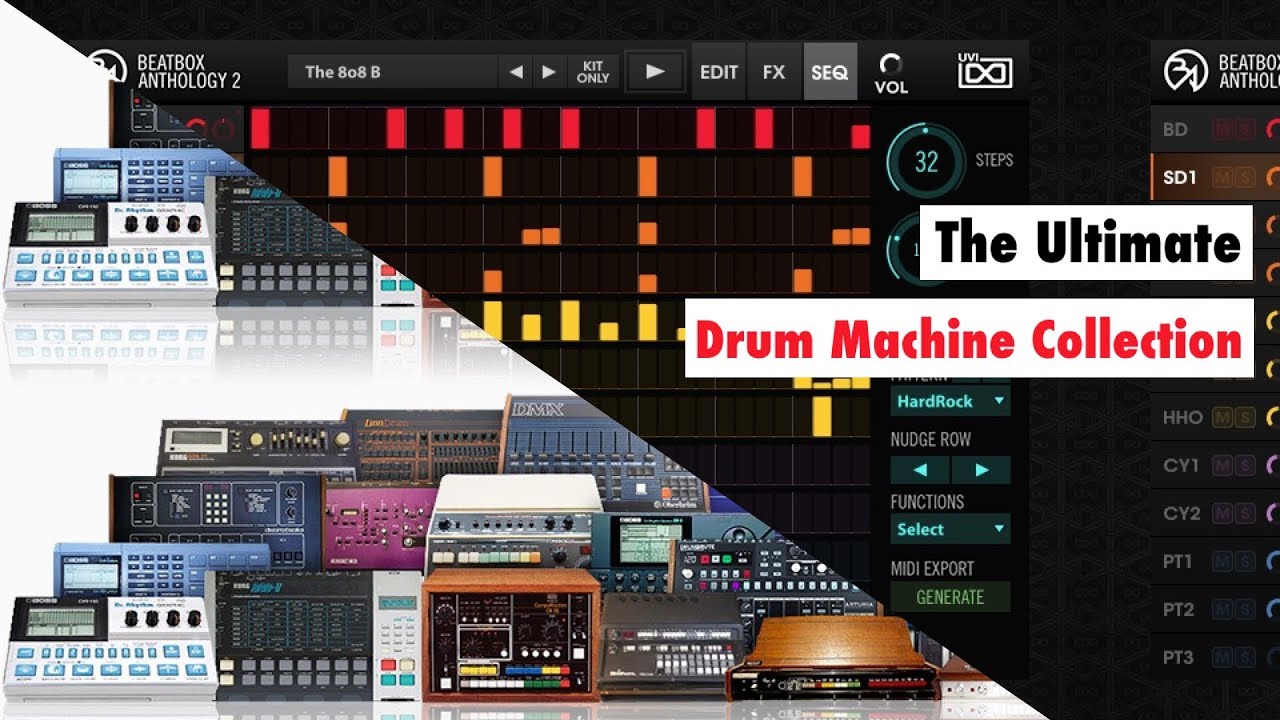Select the PT3 track label
This screenshot has height=720, width=1280.
point(1178,657)
